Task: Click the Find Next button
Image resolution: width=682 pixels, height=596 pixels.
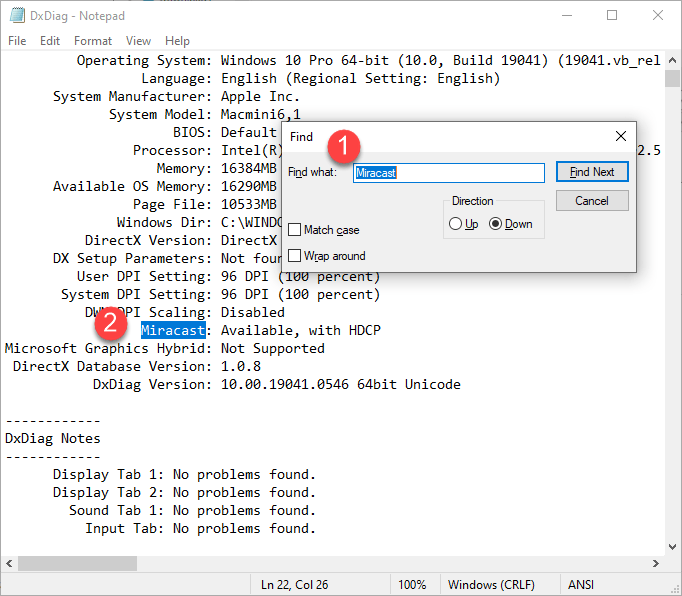Action: click(x=592, y=172)
